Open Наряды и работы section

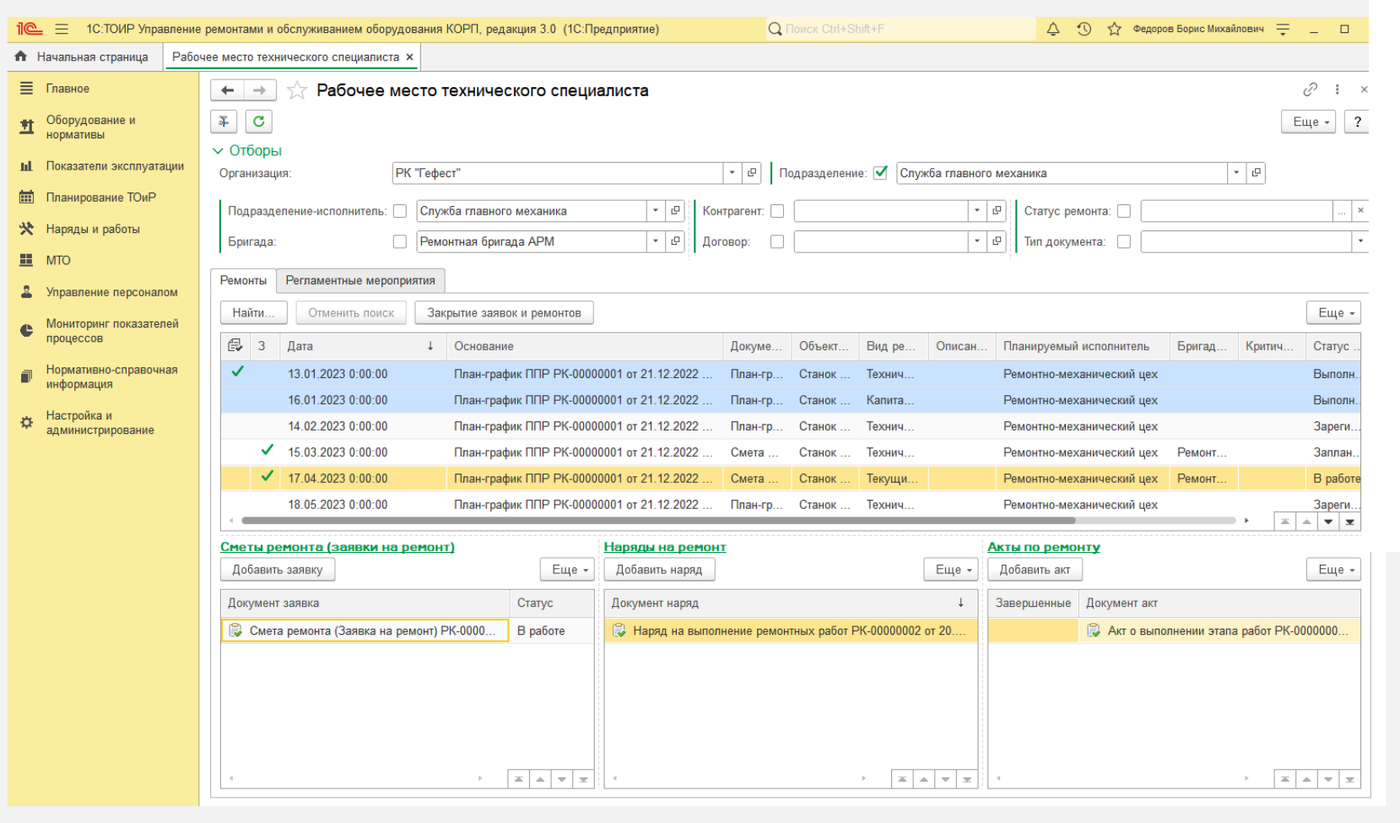pos(93,229)
